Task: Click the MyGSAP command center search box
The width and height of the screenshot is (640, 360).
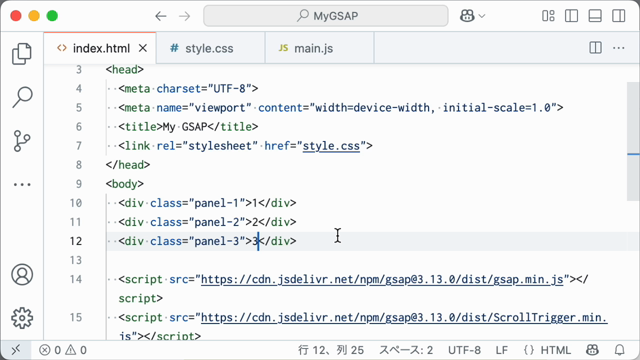Action: (326, 16)
